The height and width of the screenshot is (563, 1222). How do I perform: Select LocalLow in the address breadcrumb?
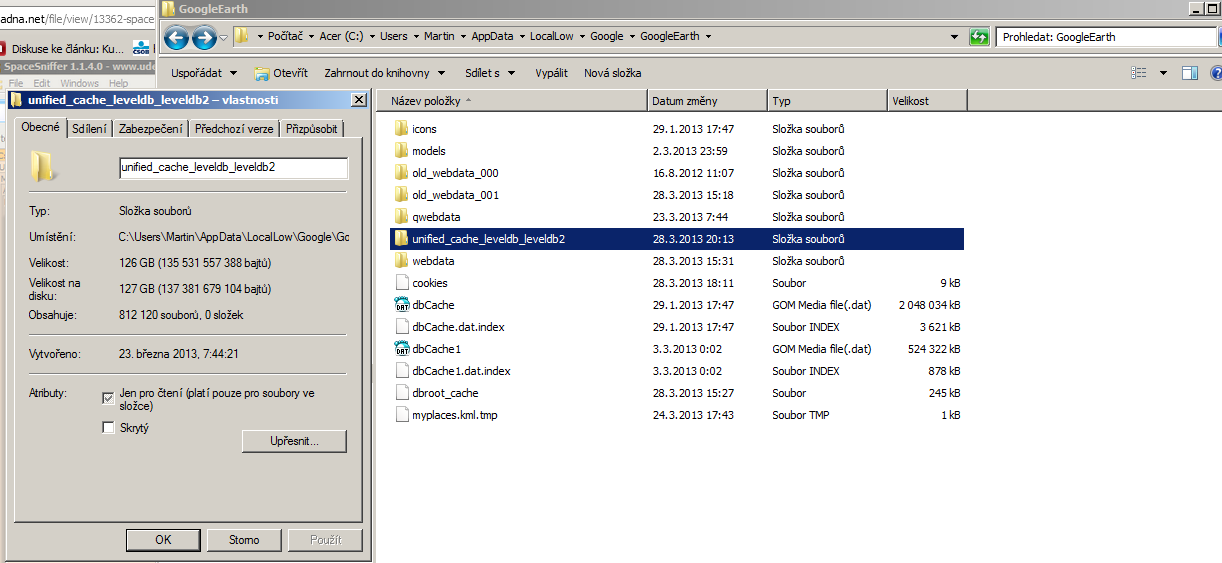point(552,36)
